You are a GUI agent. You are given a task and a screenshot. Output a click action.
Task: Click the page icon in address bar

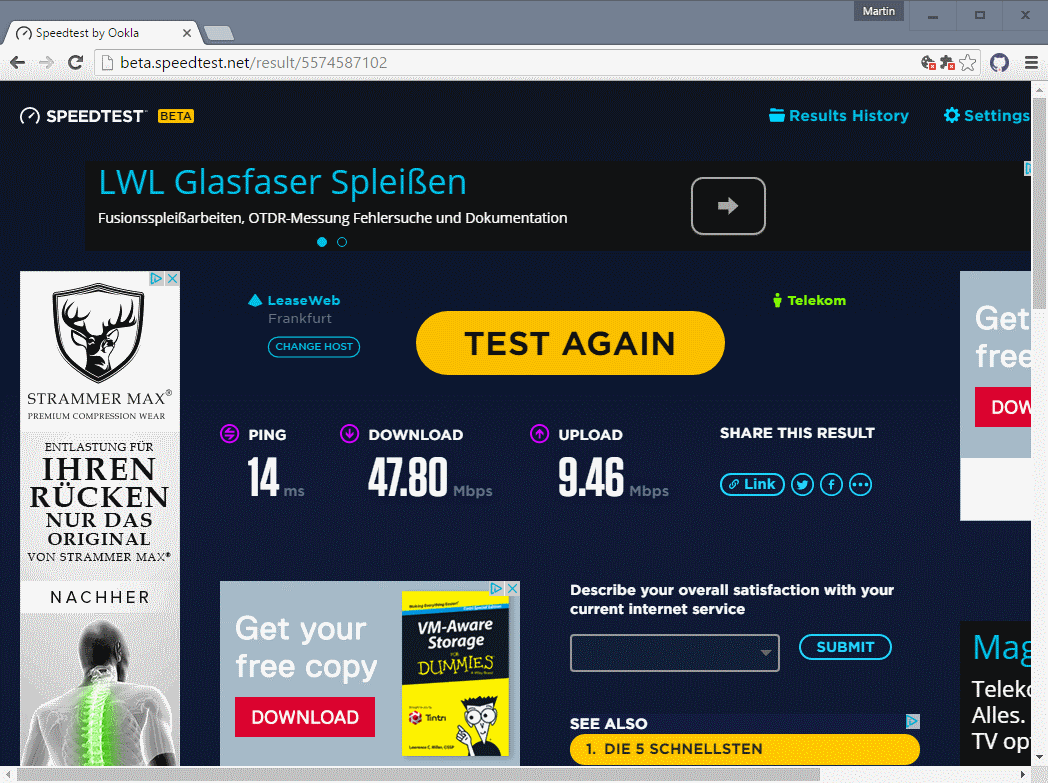pyautogui.click(x=106, y=63)
